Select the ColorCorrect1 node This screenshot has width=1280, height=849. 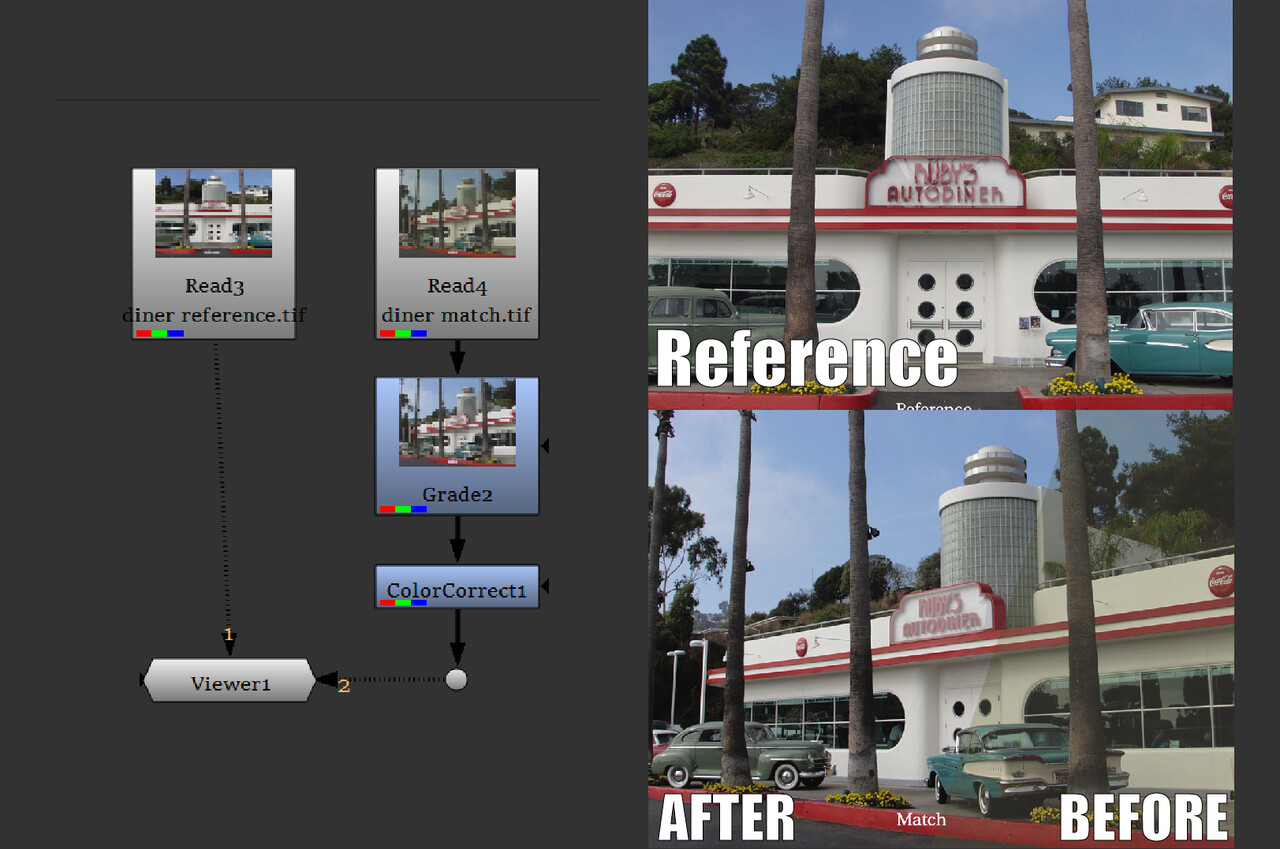coord(457,587)
